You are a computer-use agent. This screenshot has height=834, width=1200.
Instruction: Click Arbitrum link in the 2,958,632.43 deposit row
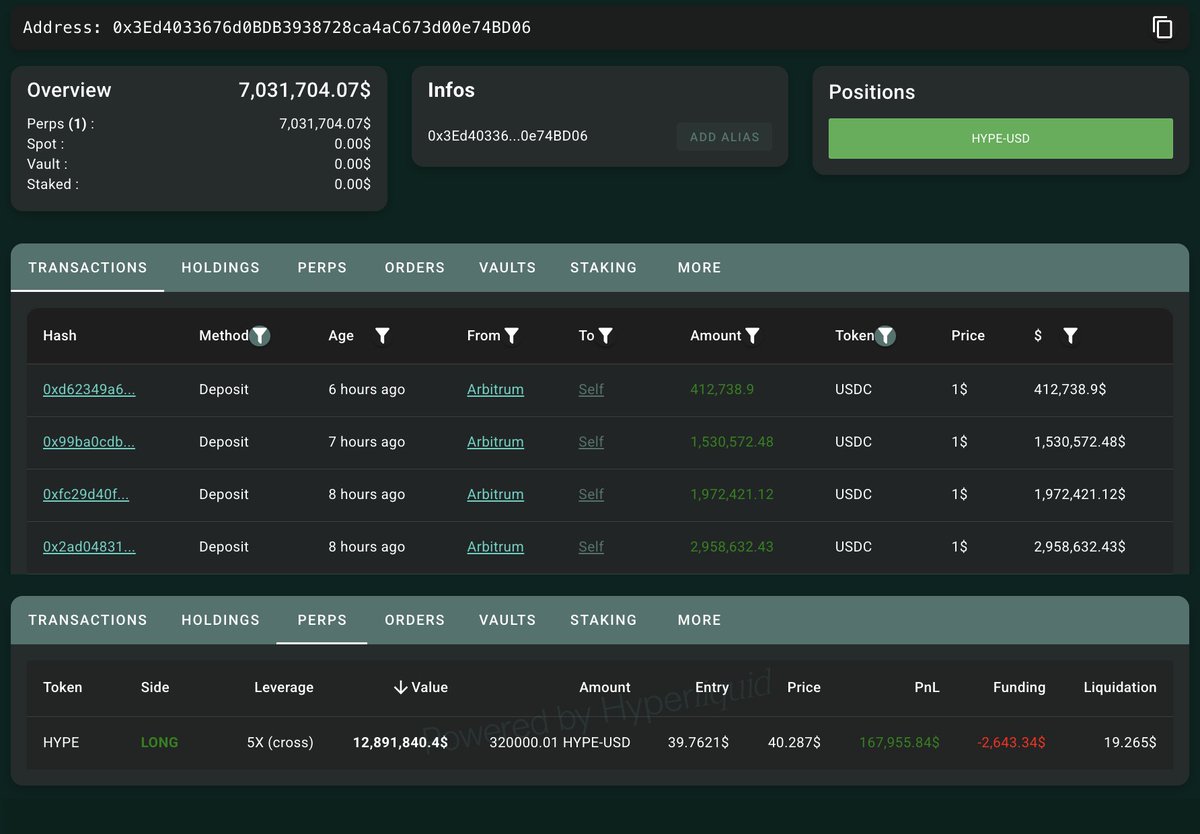[x=495, y=547]
